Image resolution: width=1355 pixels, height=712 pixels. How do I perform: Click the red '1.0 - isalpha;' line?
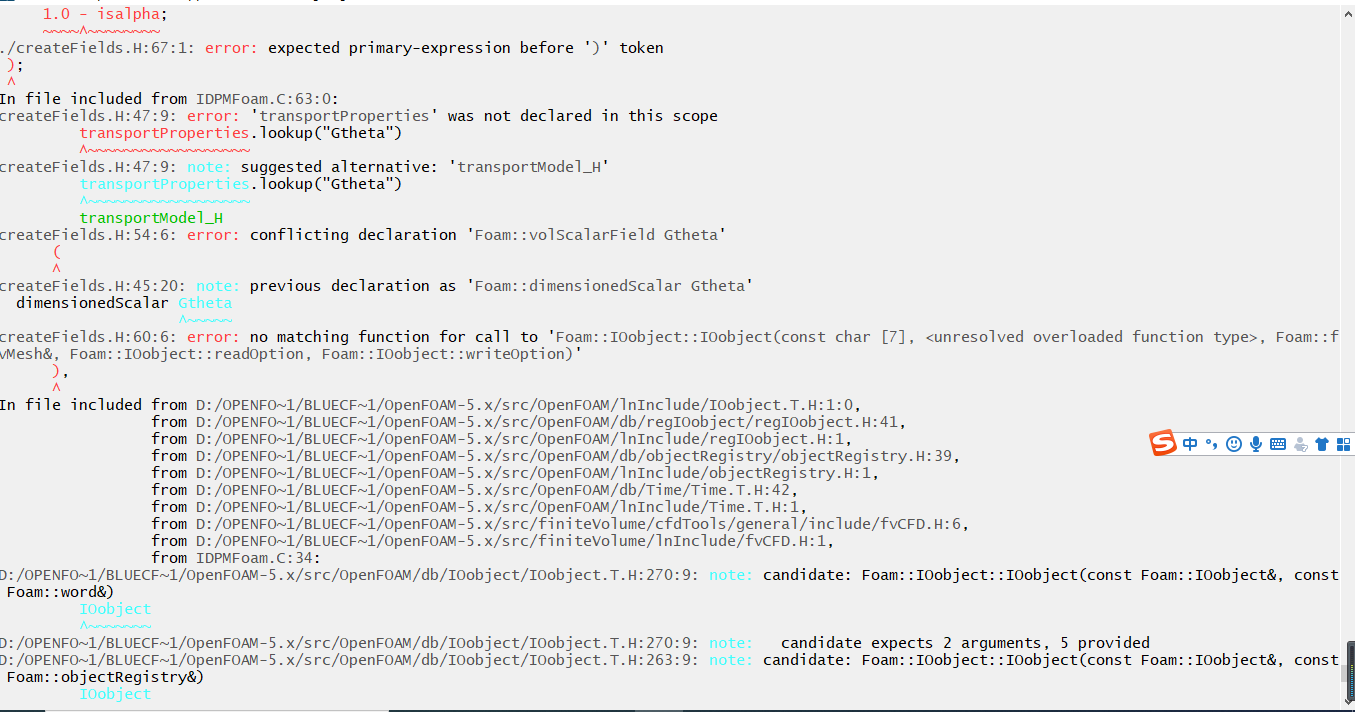pos(105,14)
